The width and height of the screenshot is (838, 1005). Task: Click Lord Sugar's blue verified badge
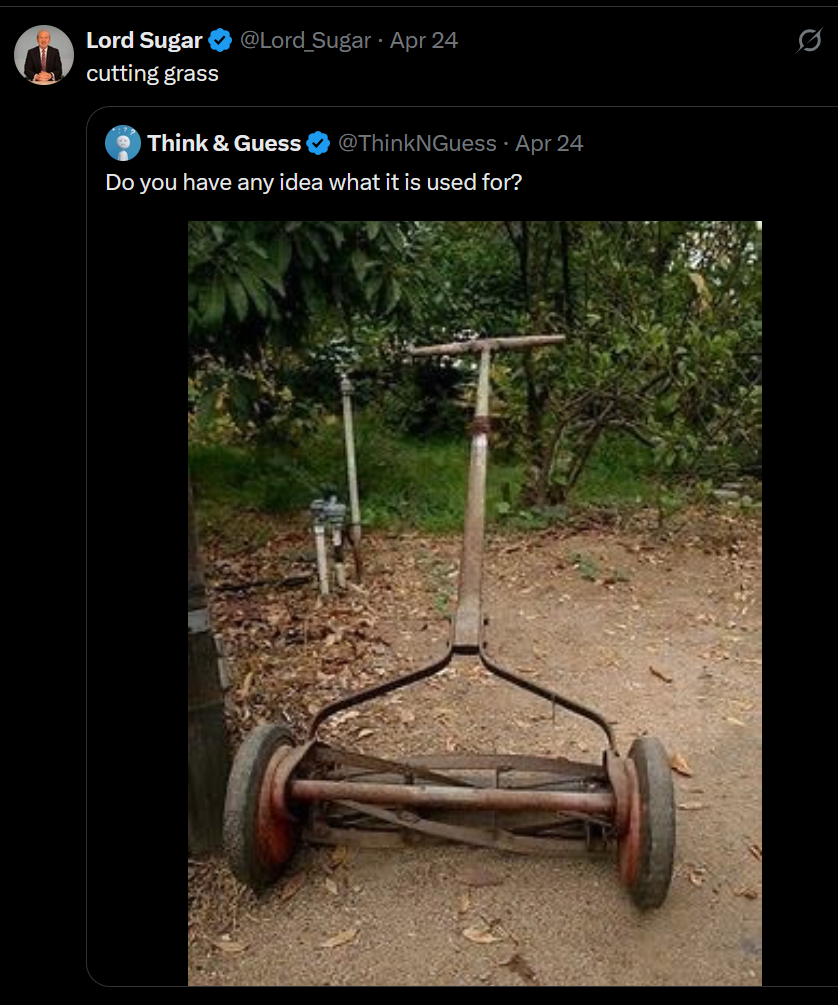point(221,40)
